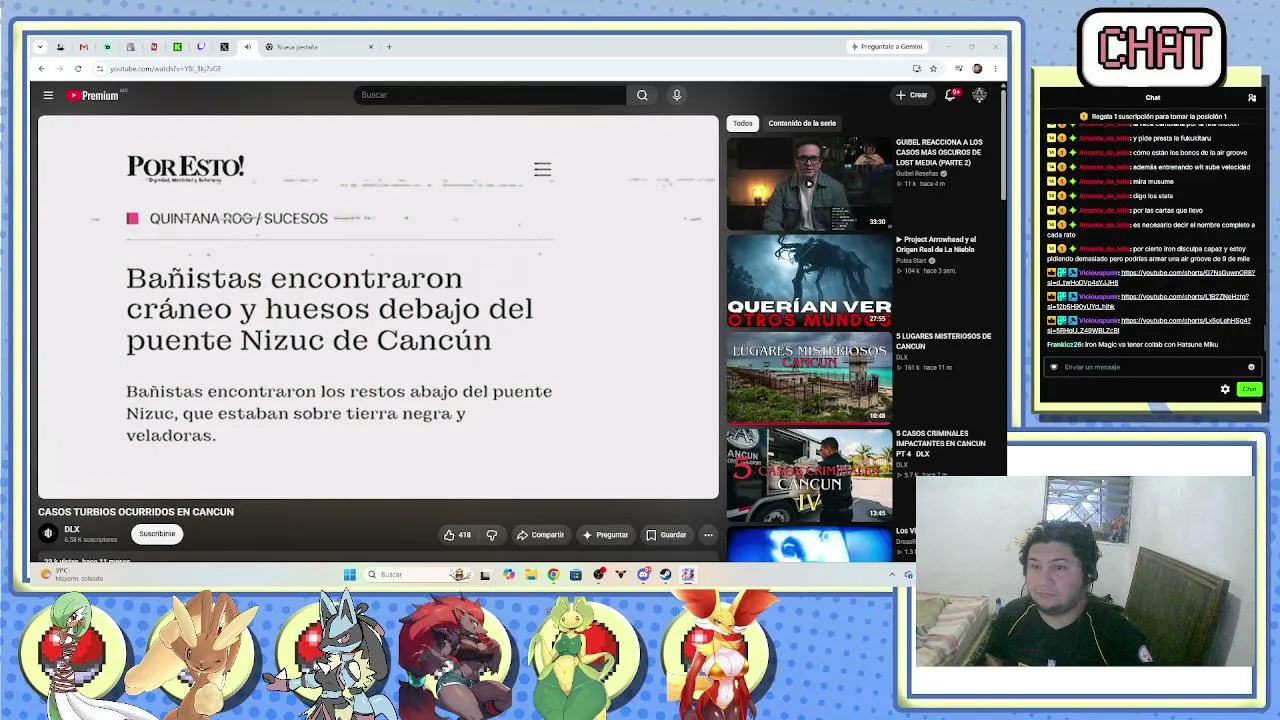The width and height of the screenshot is (1280, 720).
Task: Go to YouTube Premium home logo
Action: tap(93, 95)
